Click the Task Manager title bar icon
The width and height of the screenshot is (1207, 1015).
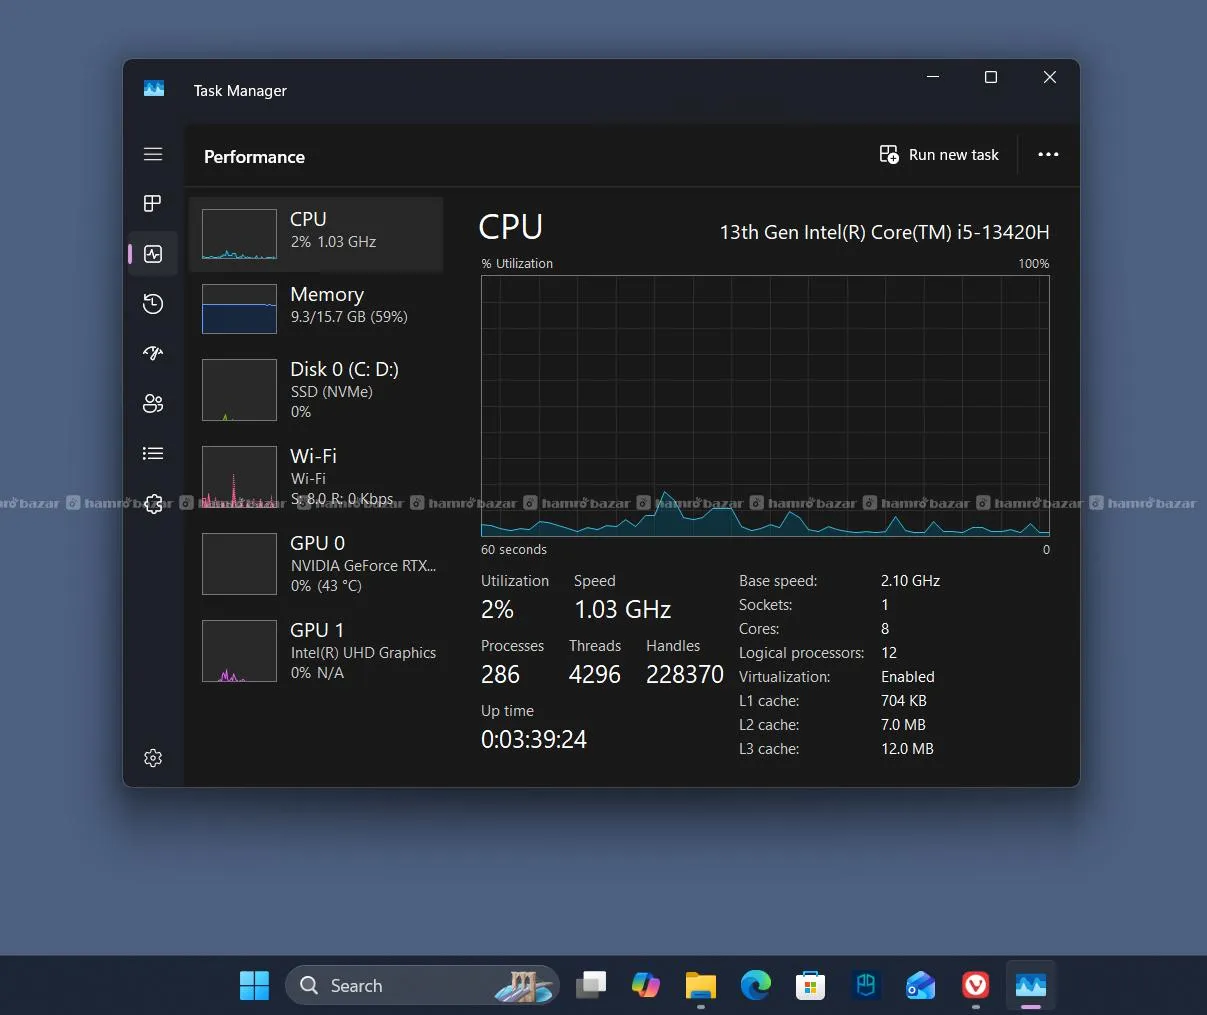(154, 89)
